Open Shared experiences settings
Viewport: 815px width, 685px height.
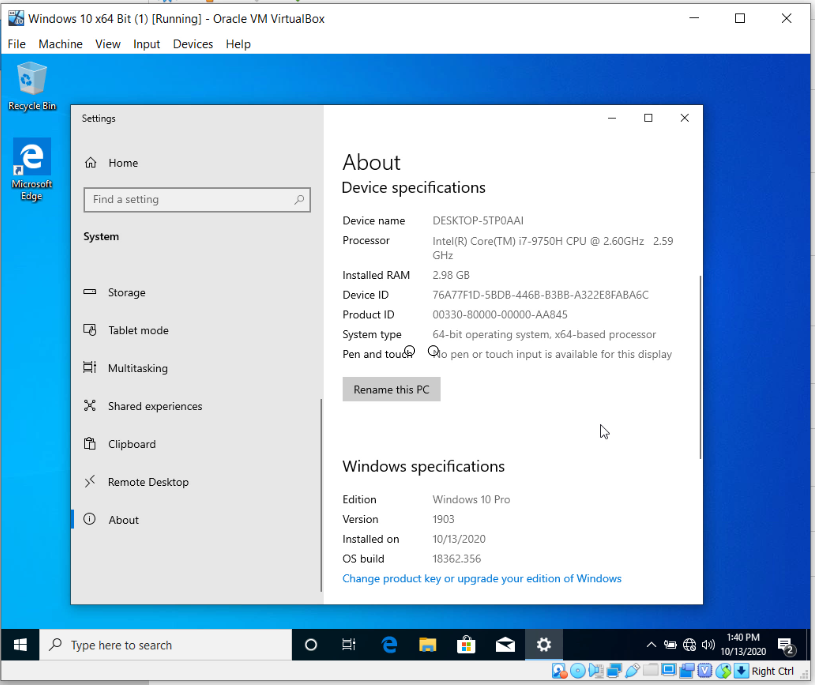click(x=154, y=406)
